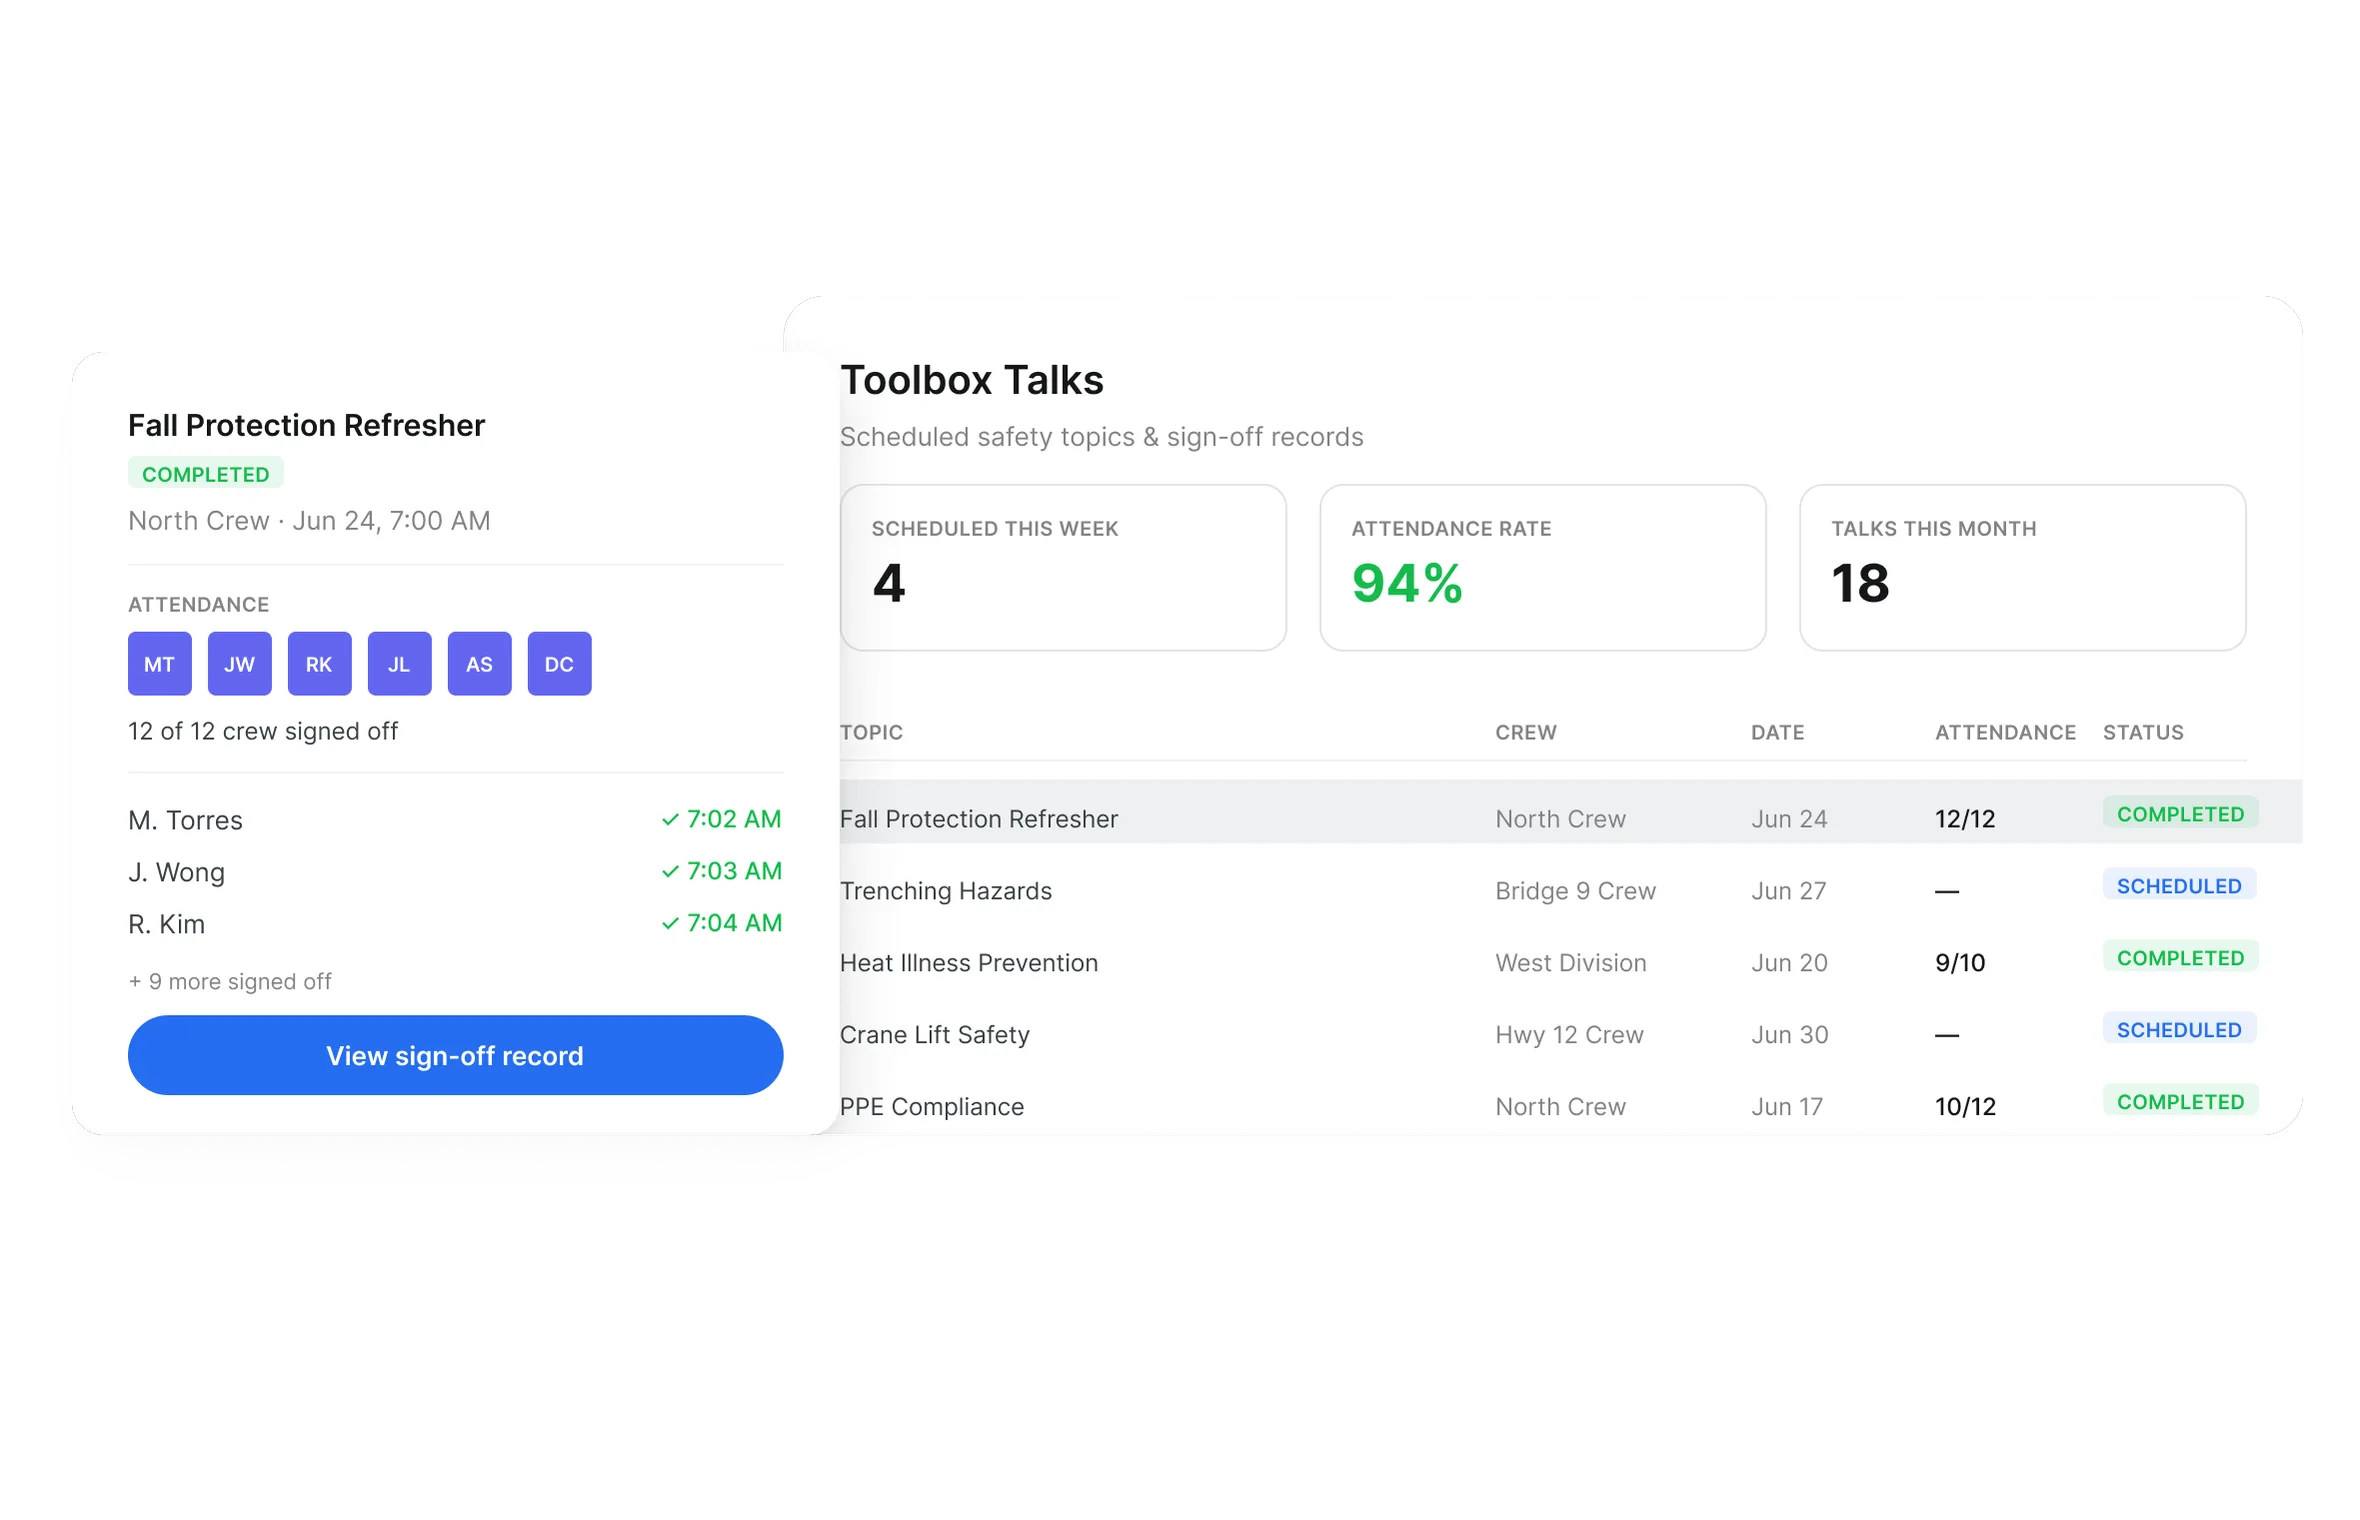This screenshot has width=2360, height=1520.
Task: Click Hwy 12 Crew cell
Action: [x=1569, y=1035]
